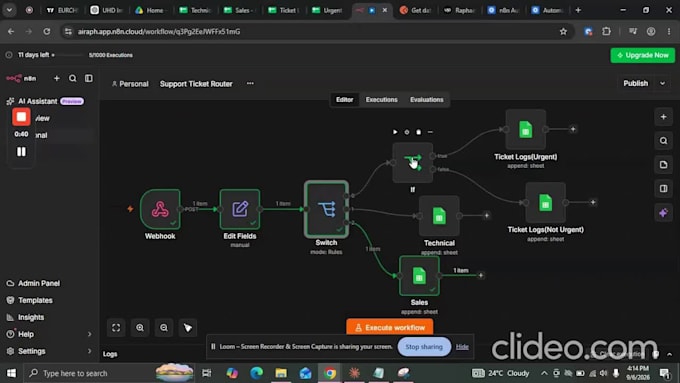This screenshot has width=680, height=383.
Task: Switch to the Editor tab
Action: point(345,100)
